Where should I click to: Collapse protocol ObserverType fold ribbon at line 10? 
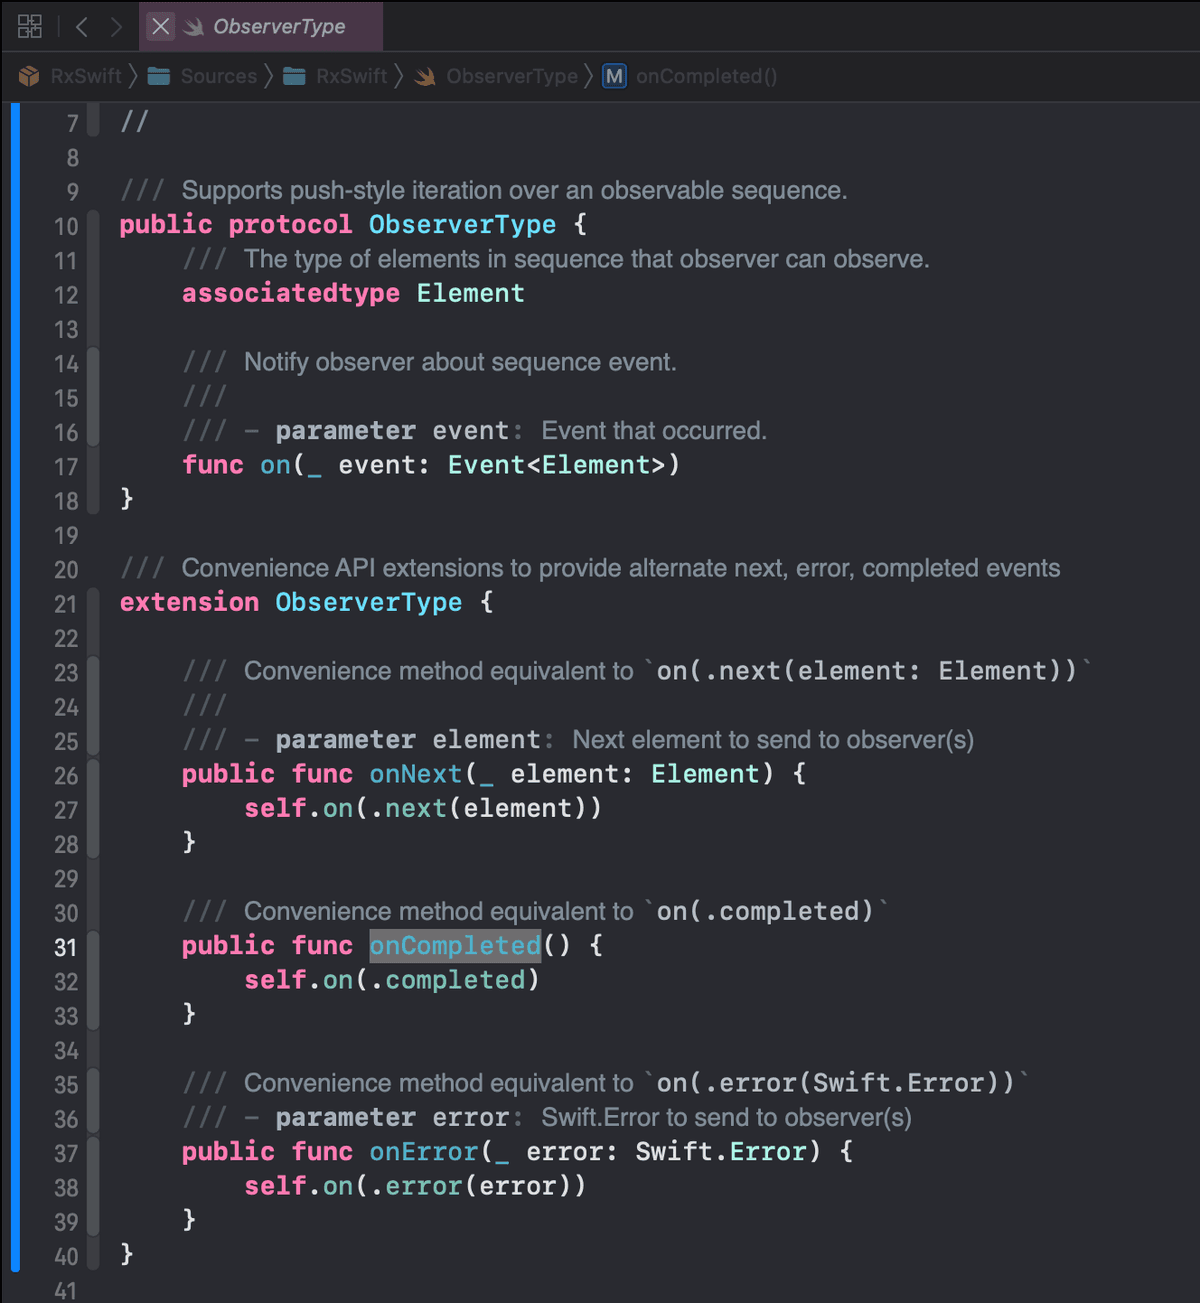pyautogui.click(x=93, y=226)
